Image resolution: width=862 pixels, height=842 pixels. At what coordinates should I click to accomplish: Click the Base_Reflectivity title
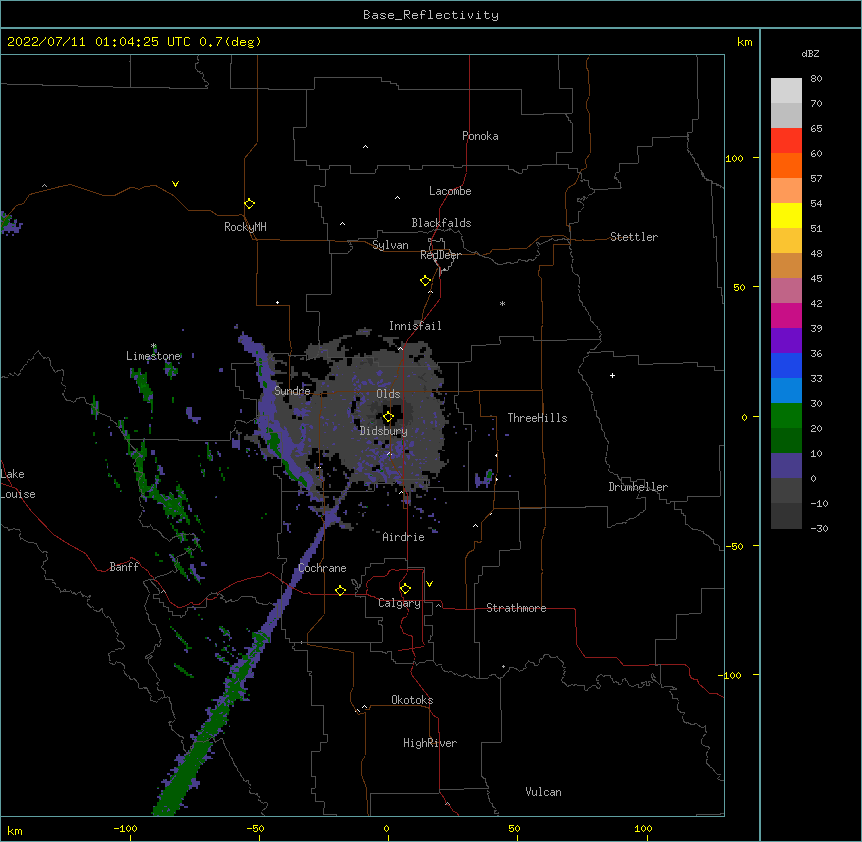(431, 15)
